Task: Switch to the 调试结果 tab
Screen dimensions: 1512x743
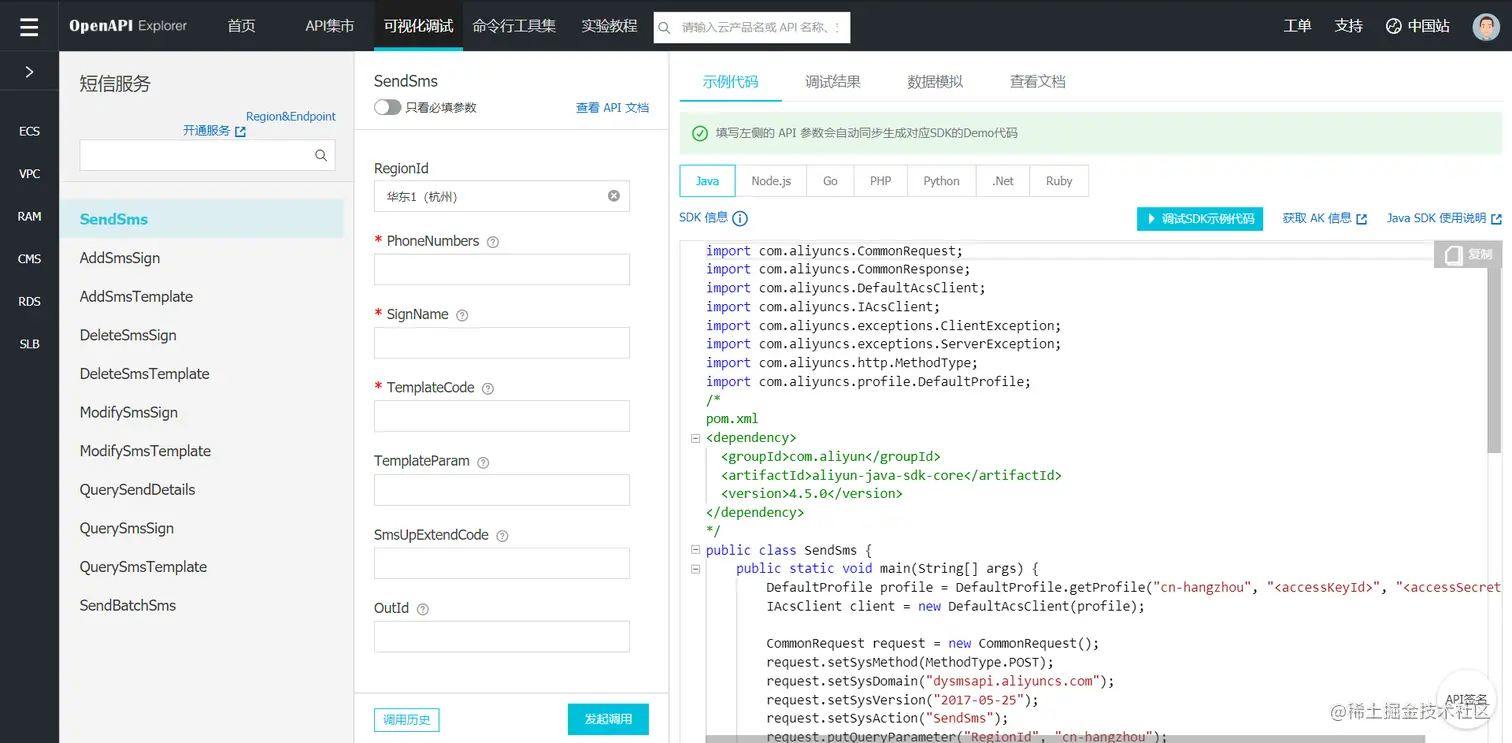Action: click(833, 82)
